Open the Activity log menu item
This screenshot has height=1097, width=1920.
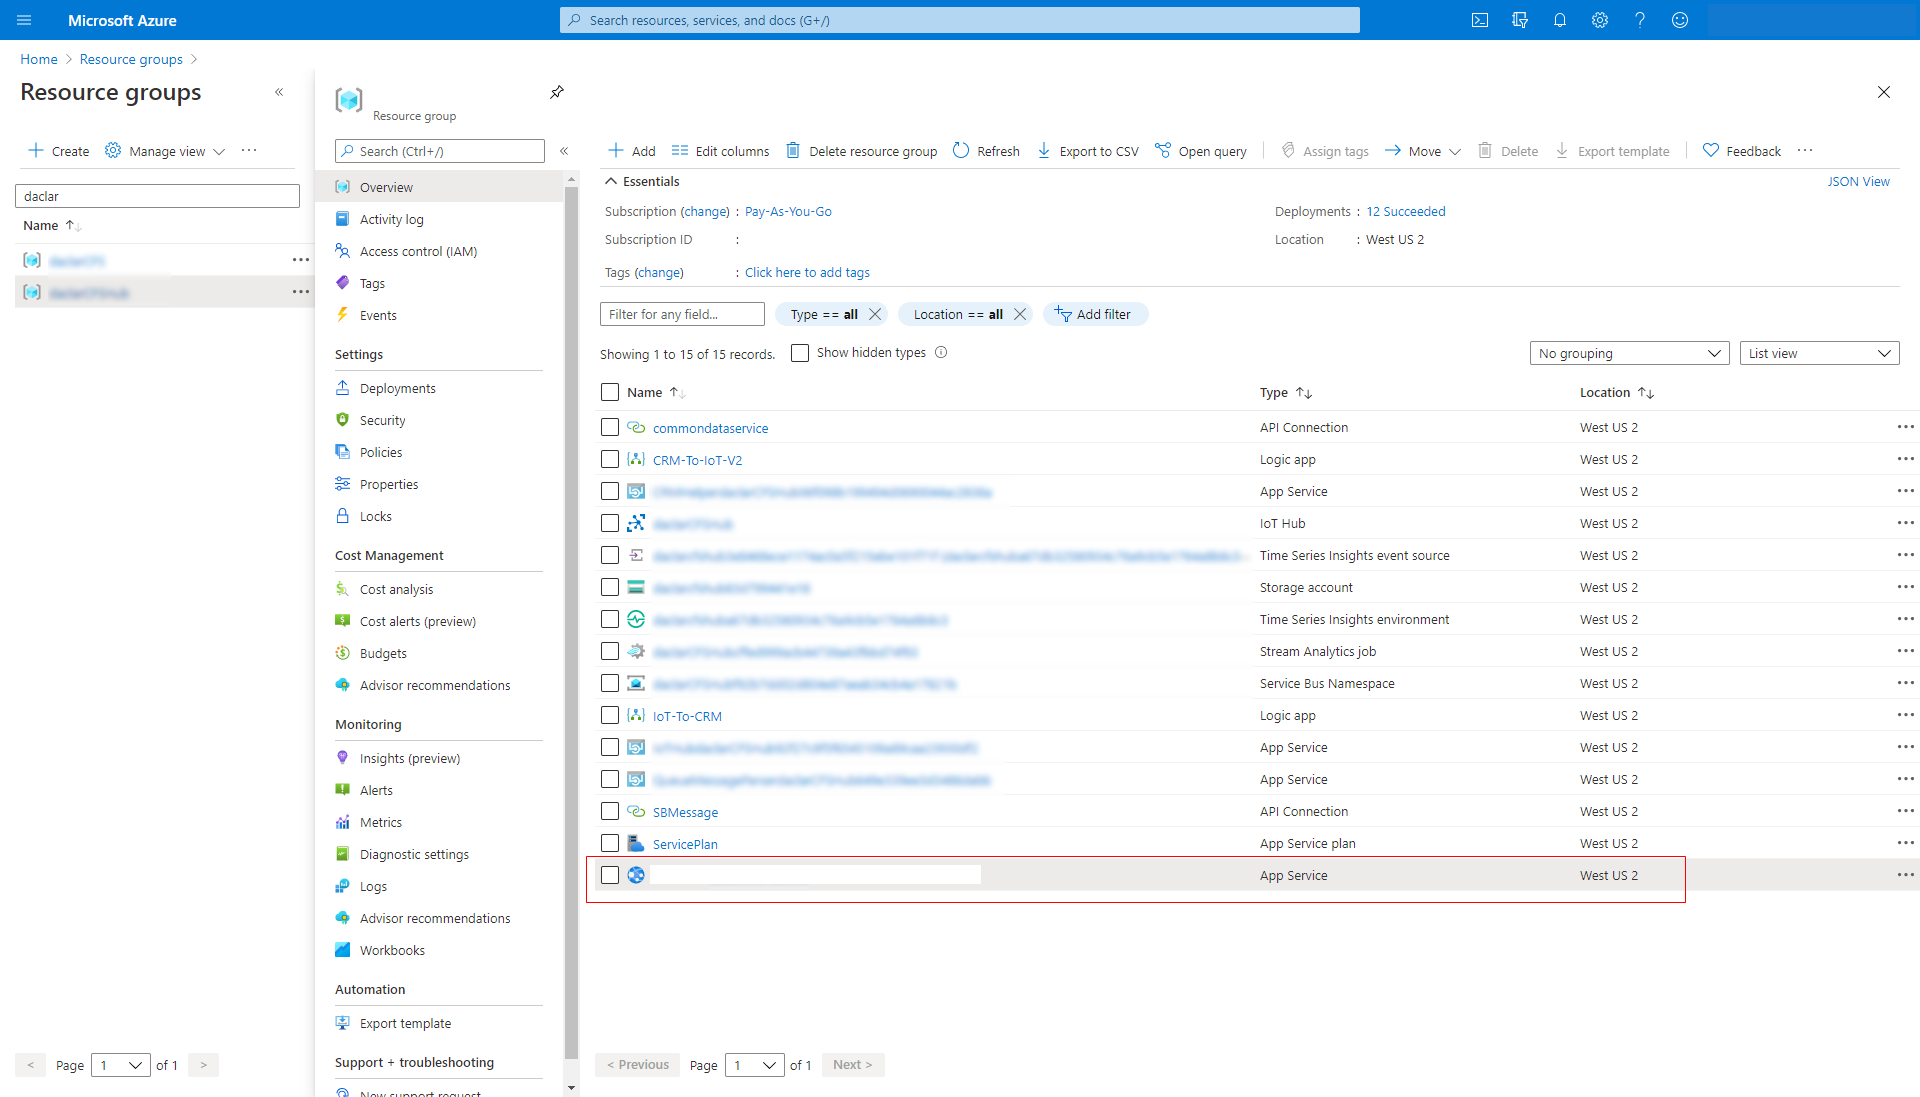click(390, 219)
